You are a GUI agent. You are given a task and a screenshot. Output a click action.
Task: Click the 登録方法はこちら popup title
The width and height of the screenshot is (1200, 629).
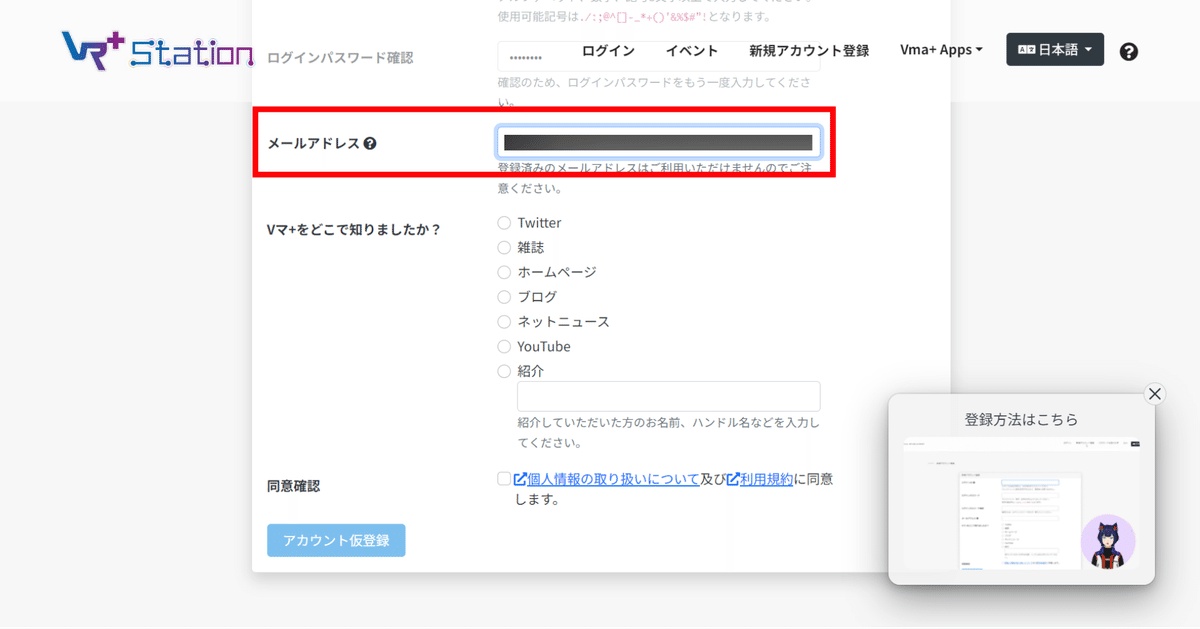[1021, 420]
